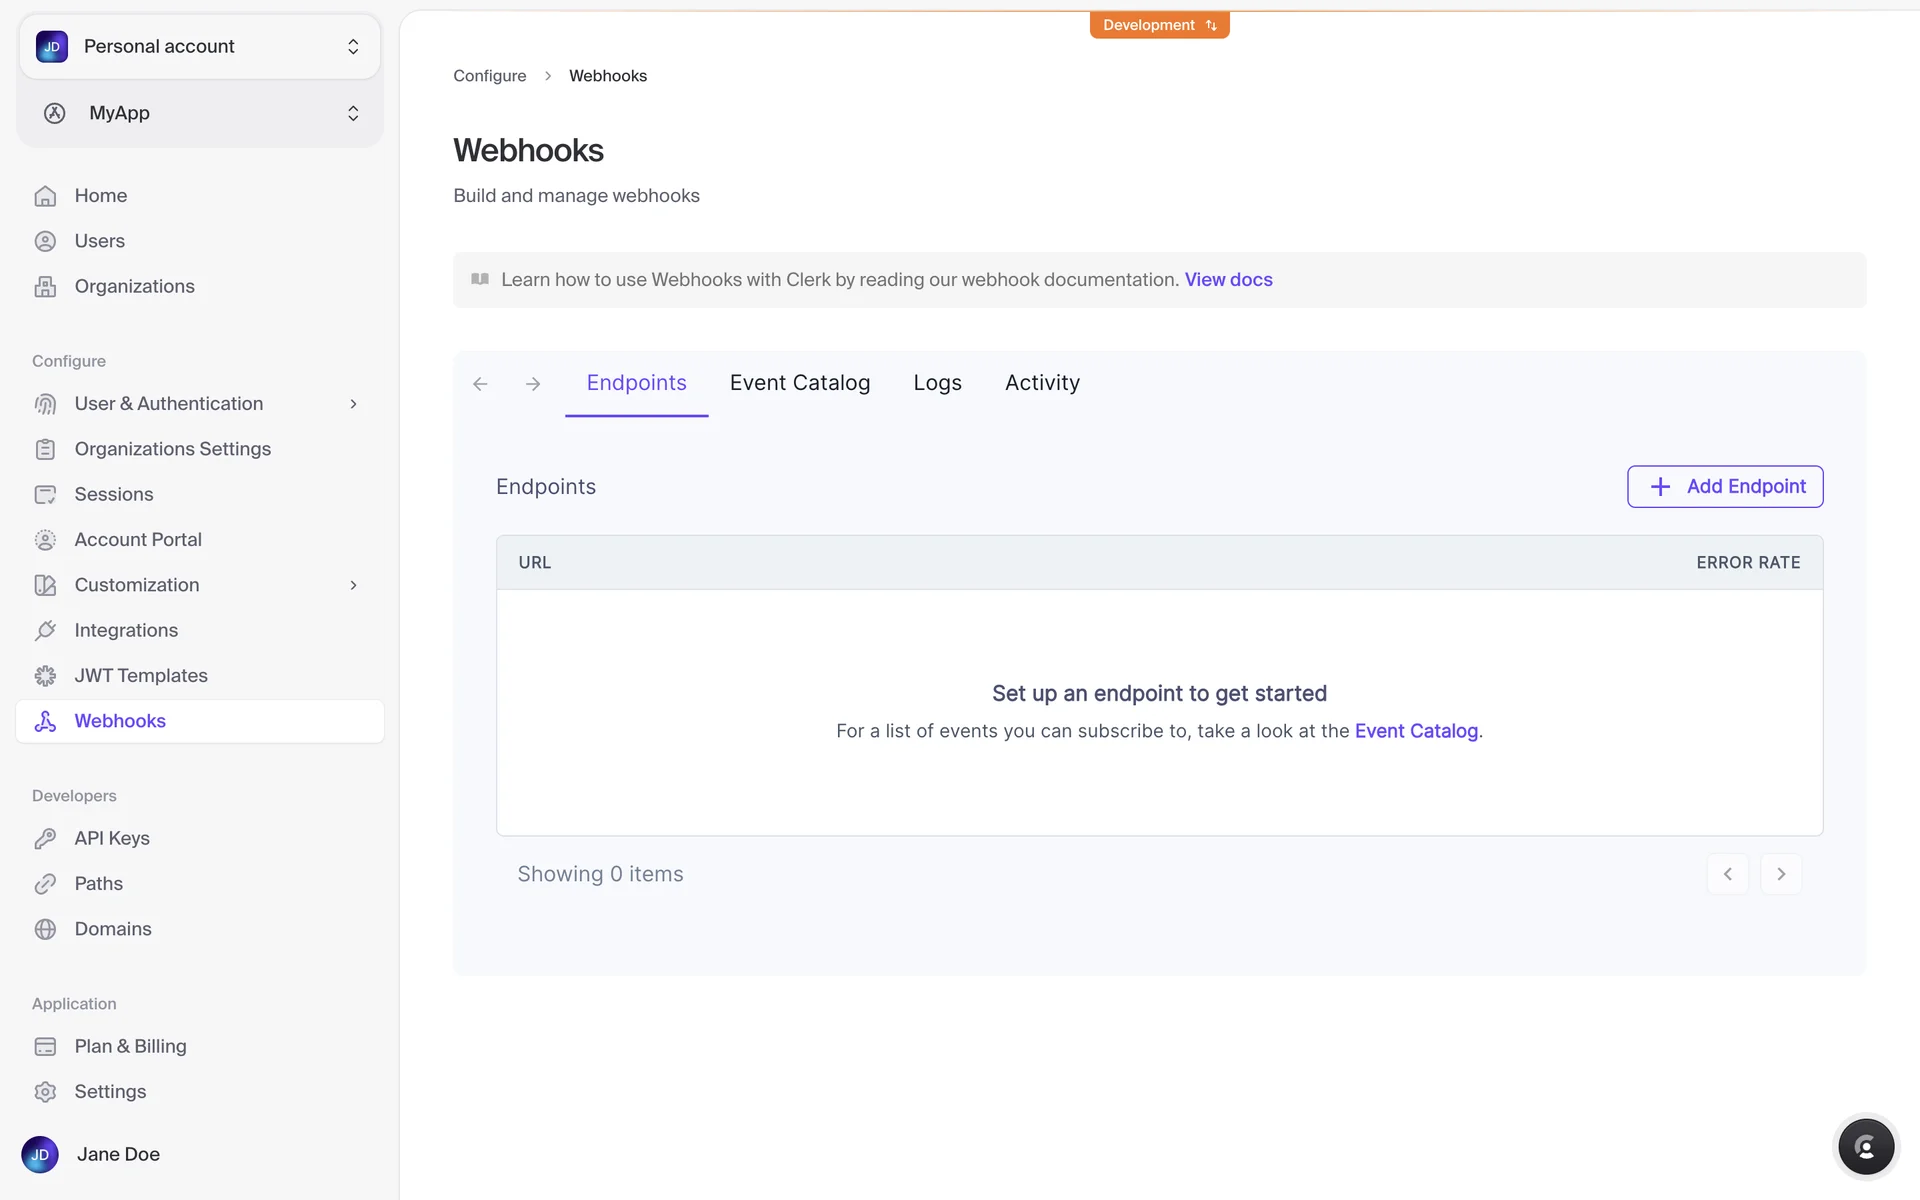Click the Sessions icon in sidebar
The width and height of the screenshot is (1920, 1200).
[45, 495]
